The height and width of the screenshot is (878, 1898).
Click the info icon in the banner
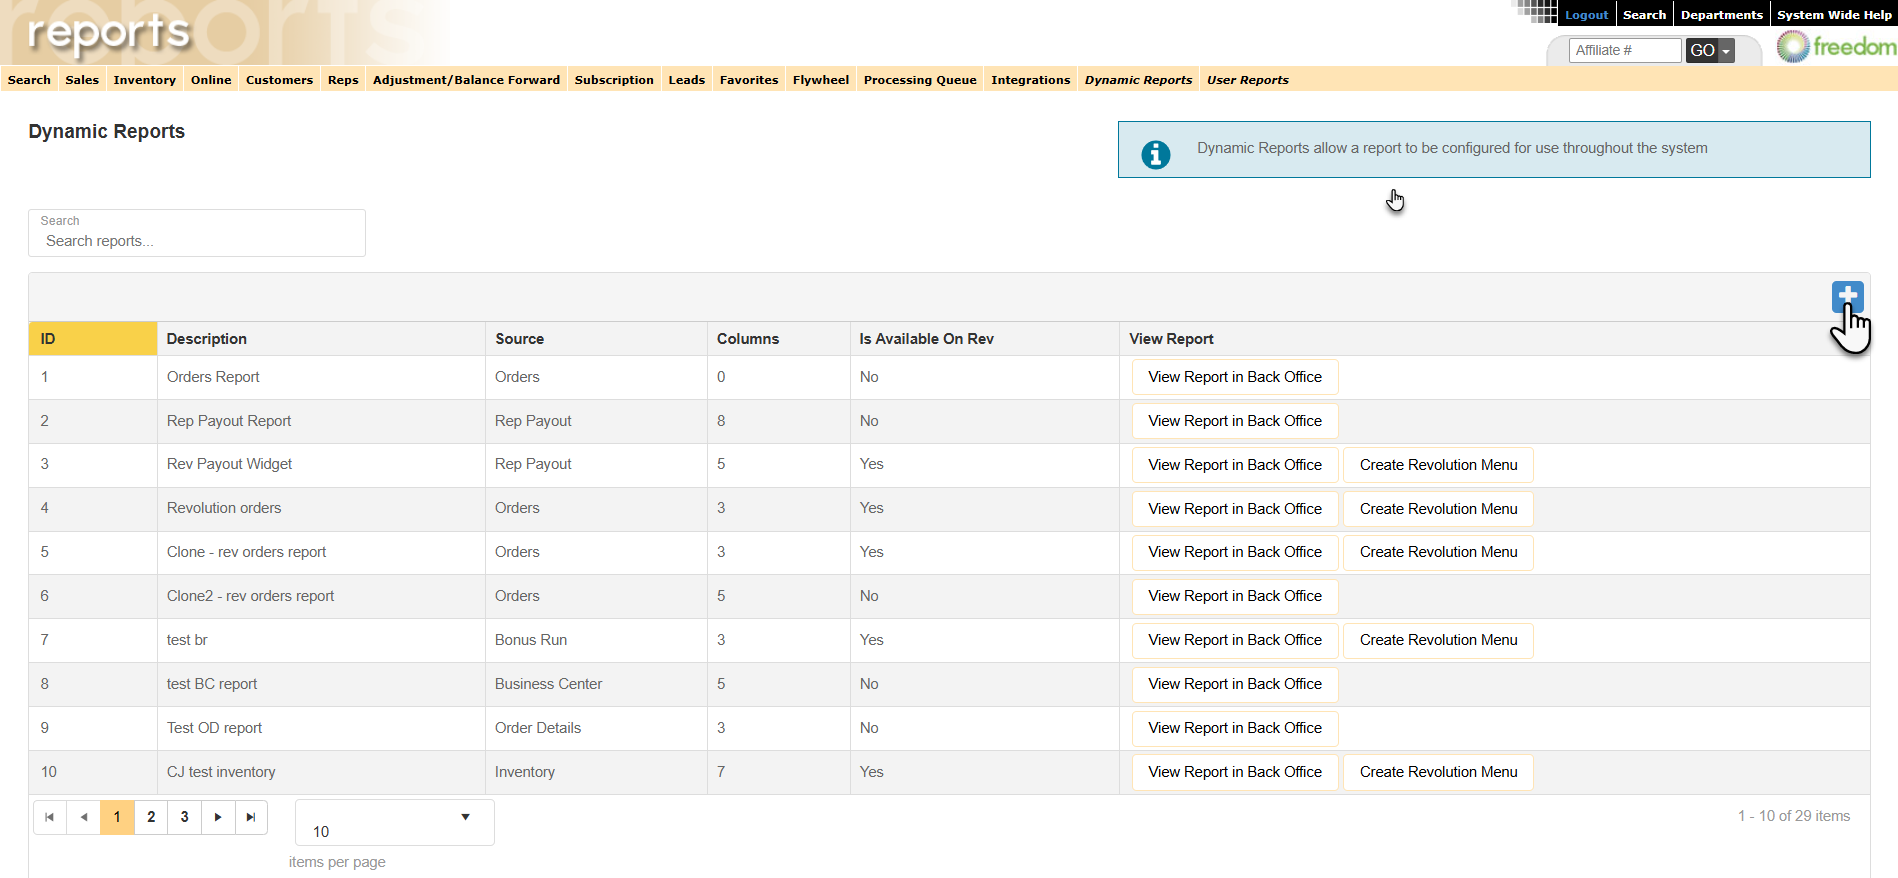pyautogui.click(x=1155, y=154)
